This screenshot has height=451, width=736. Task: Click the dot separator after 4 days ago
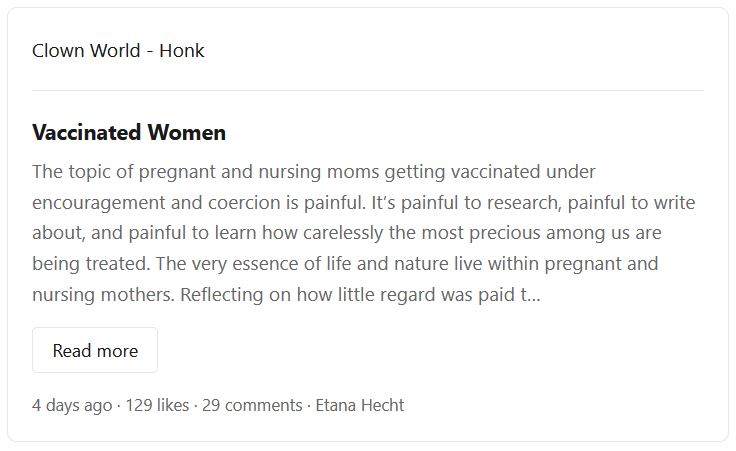pos(119,405)
